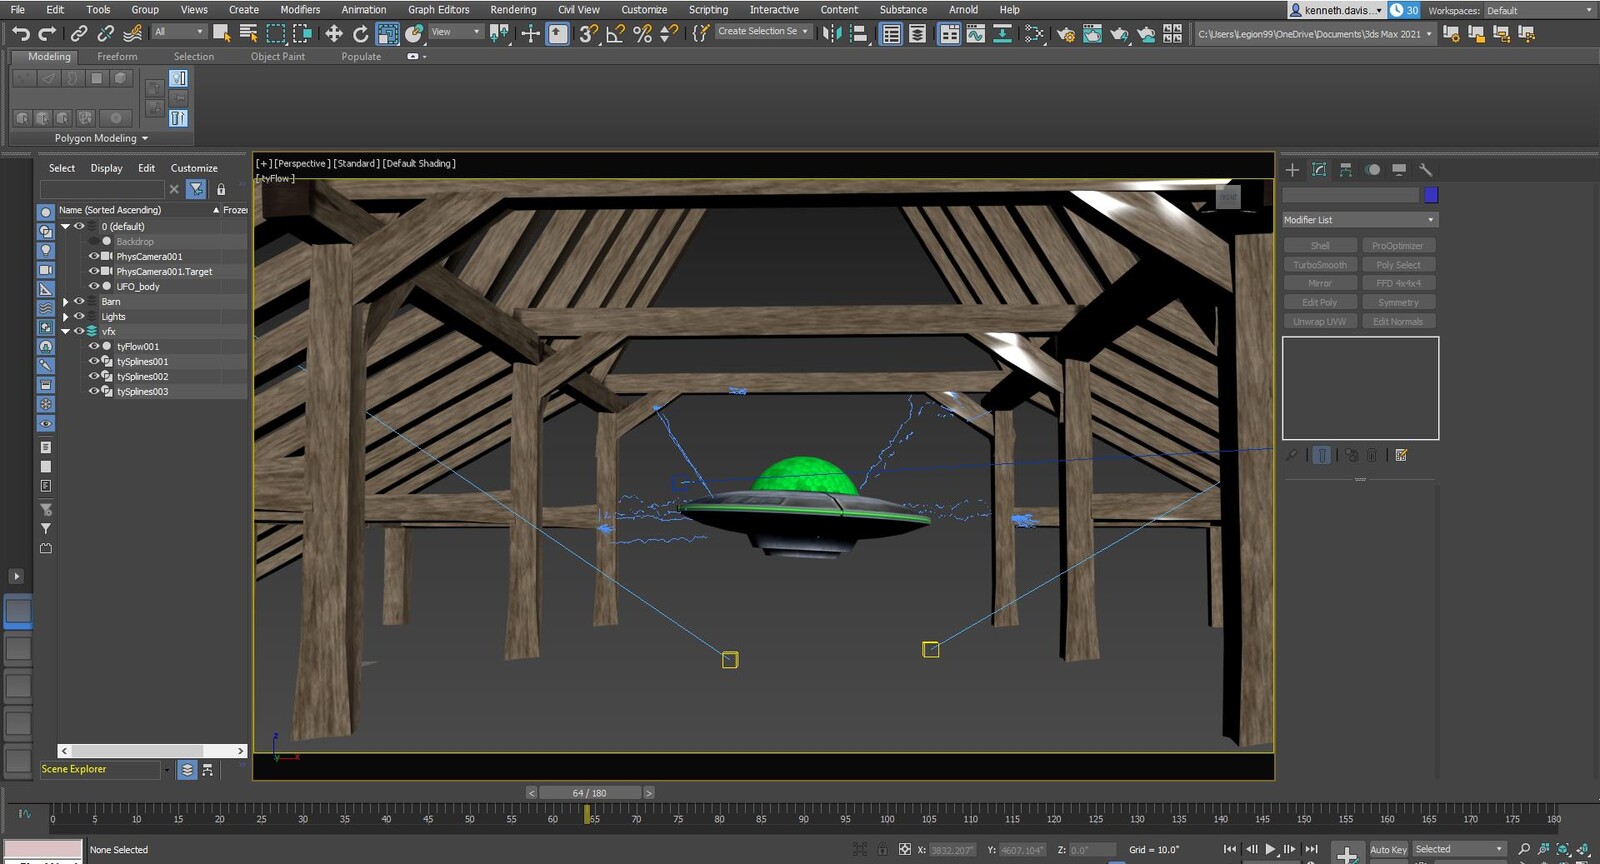The height and width of the screenshot is (864, 1600).
Task: Click the Undo arrow icon
Action: [x=21, y=34]
